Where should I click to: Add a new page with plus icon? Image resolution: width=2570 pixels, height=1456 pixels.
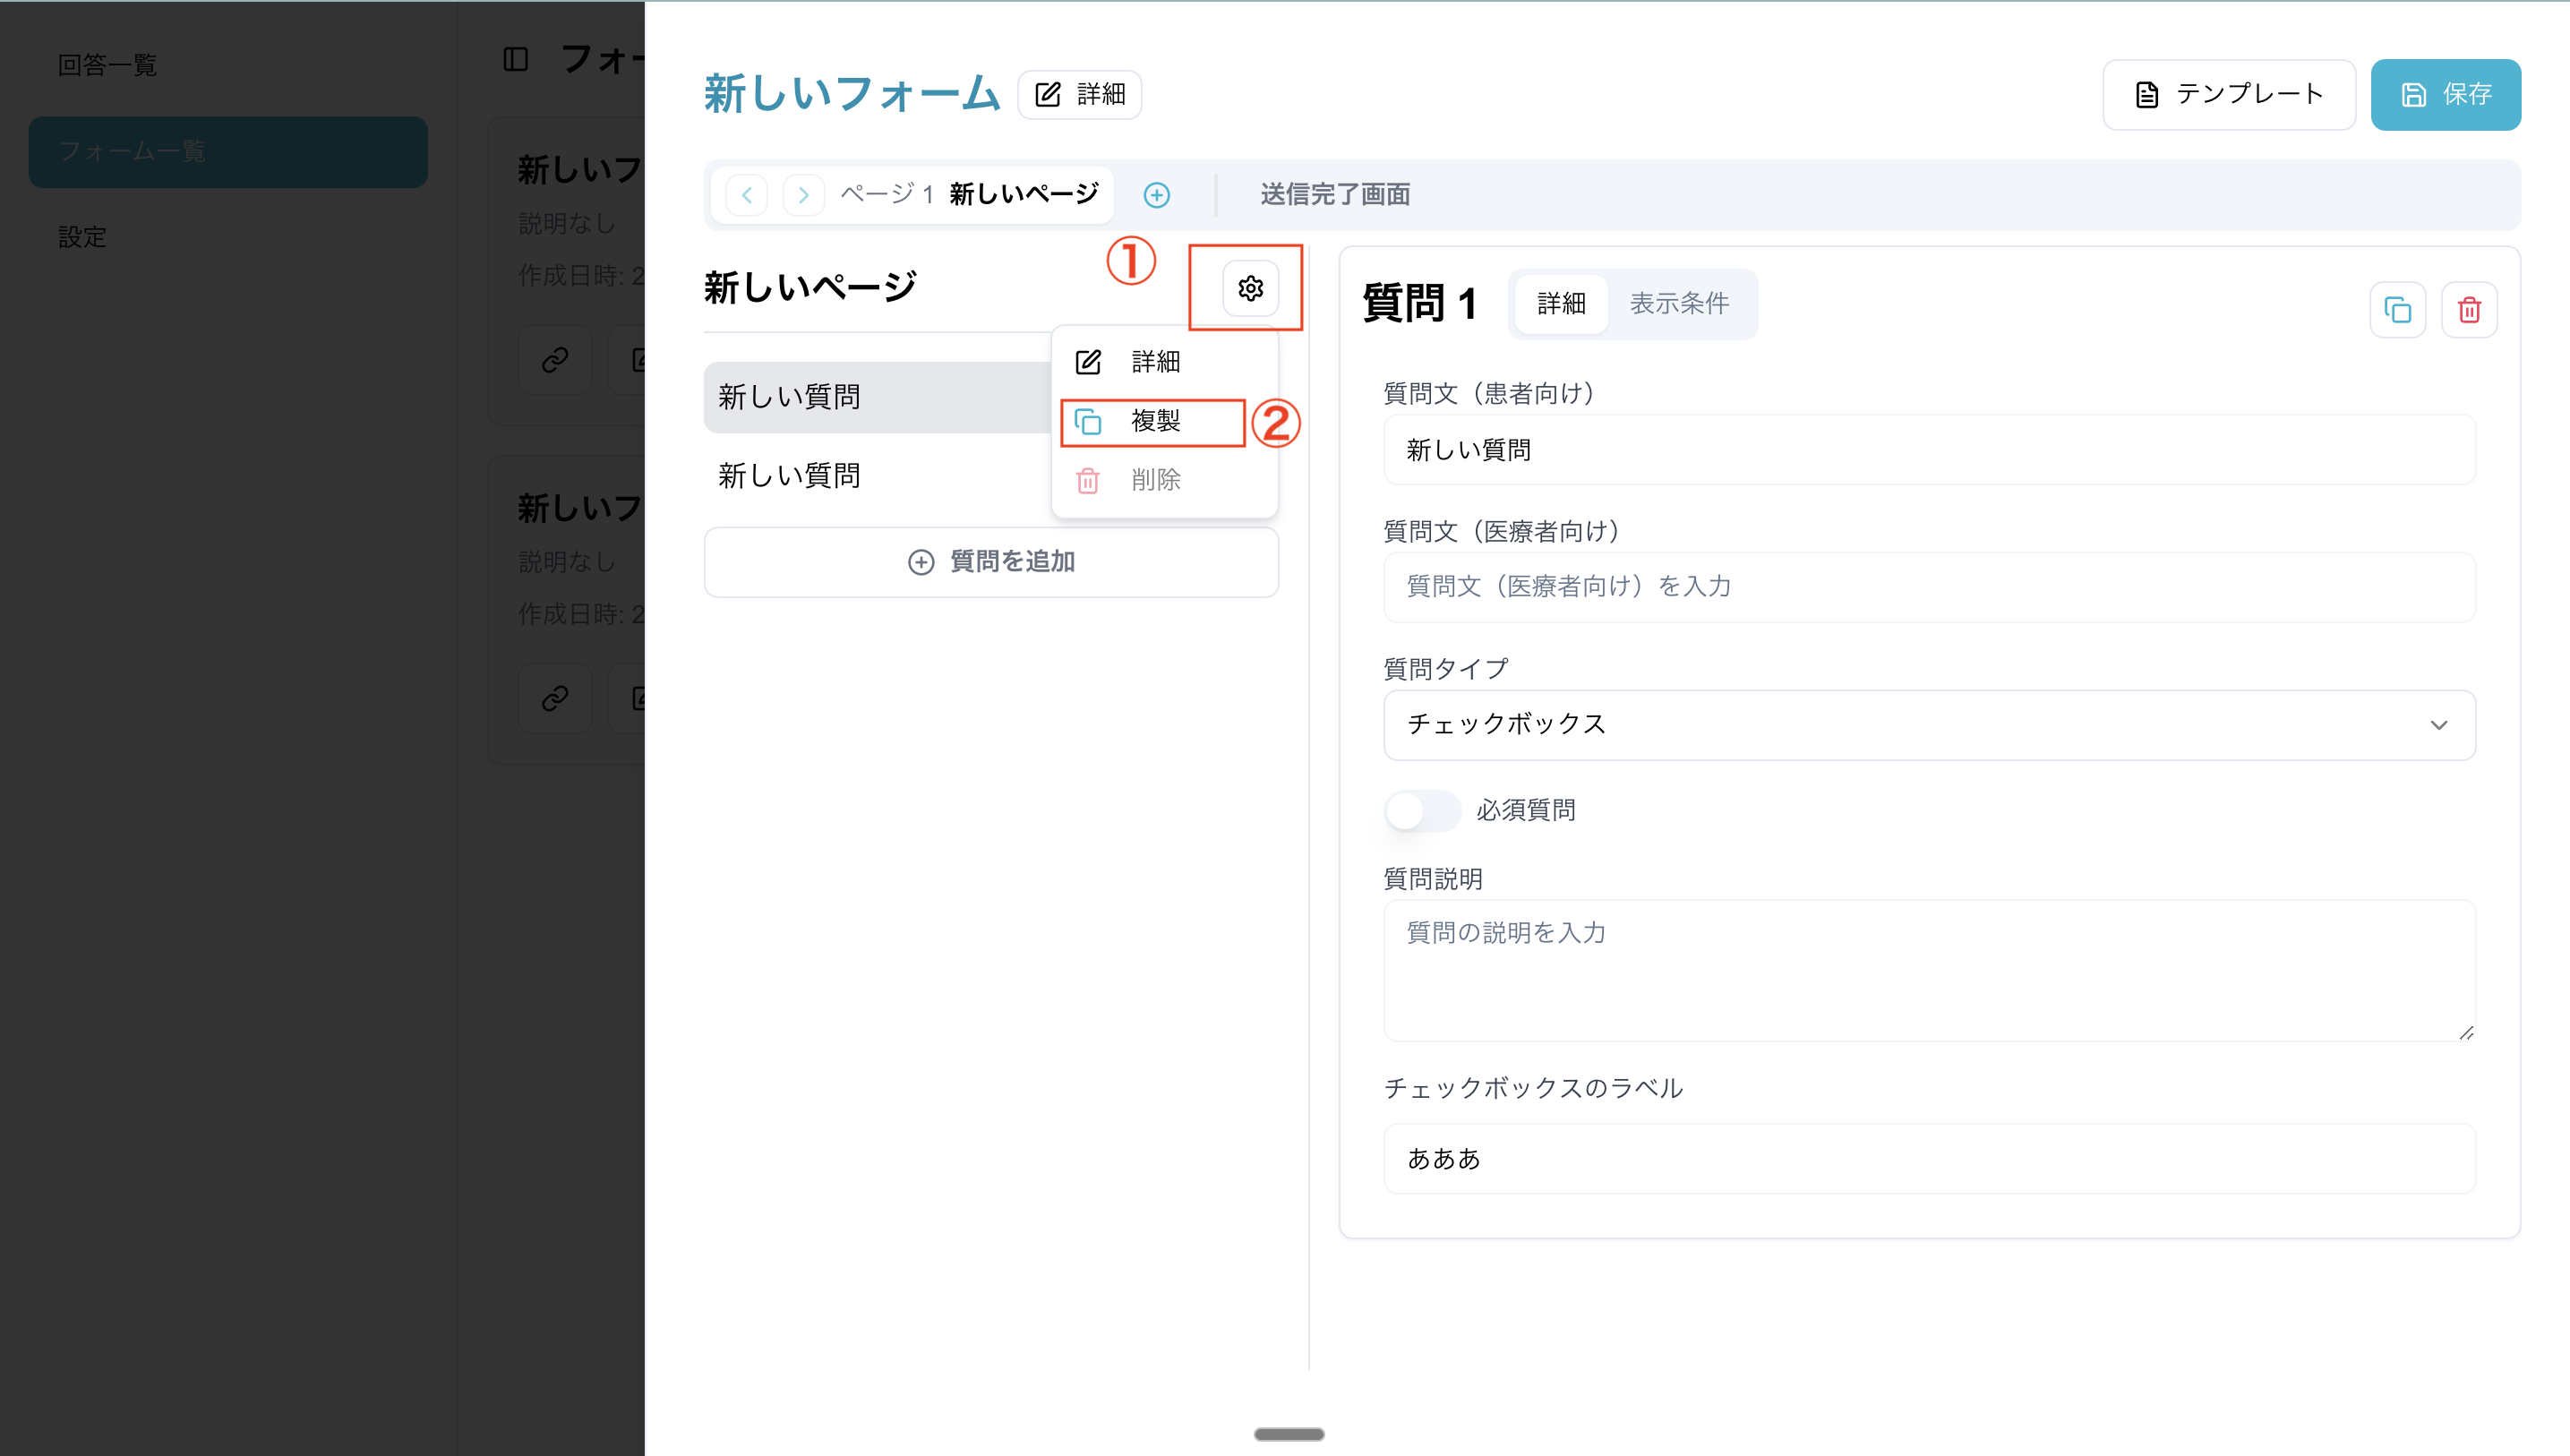point(1156,195)
